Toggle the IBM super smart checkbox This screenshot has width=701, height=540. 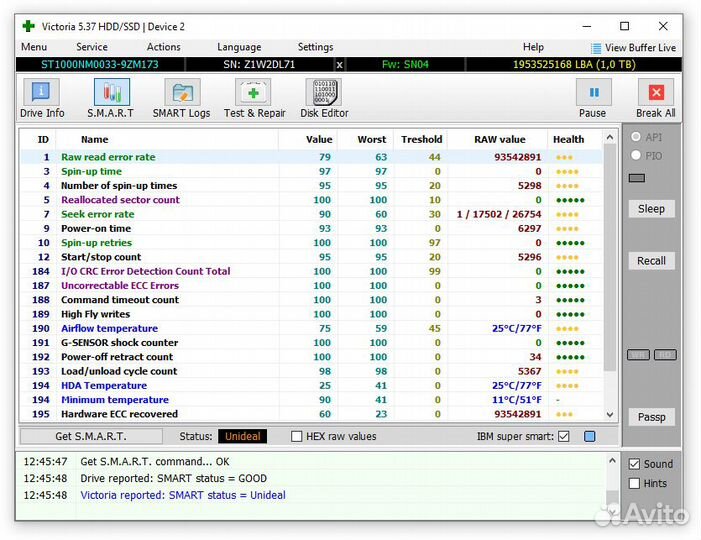tap(563, 436)
